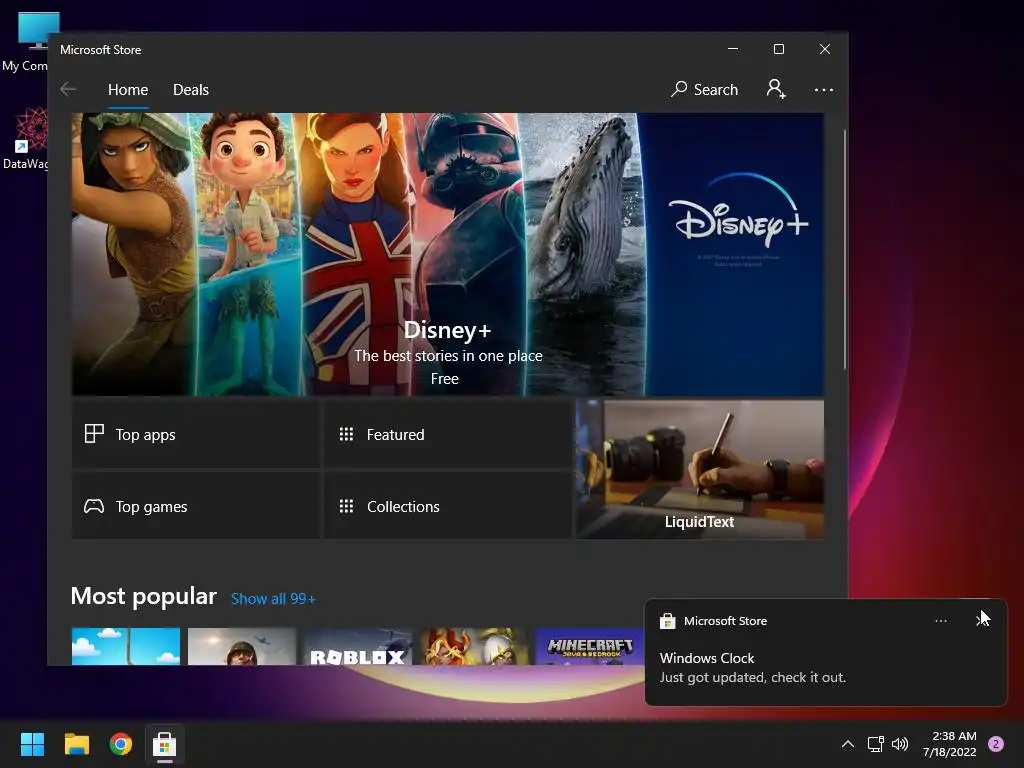This screenshot has height=768, width=1024.
Task: Click the network status tray icon
Action: (875, 744)
